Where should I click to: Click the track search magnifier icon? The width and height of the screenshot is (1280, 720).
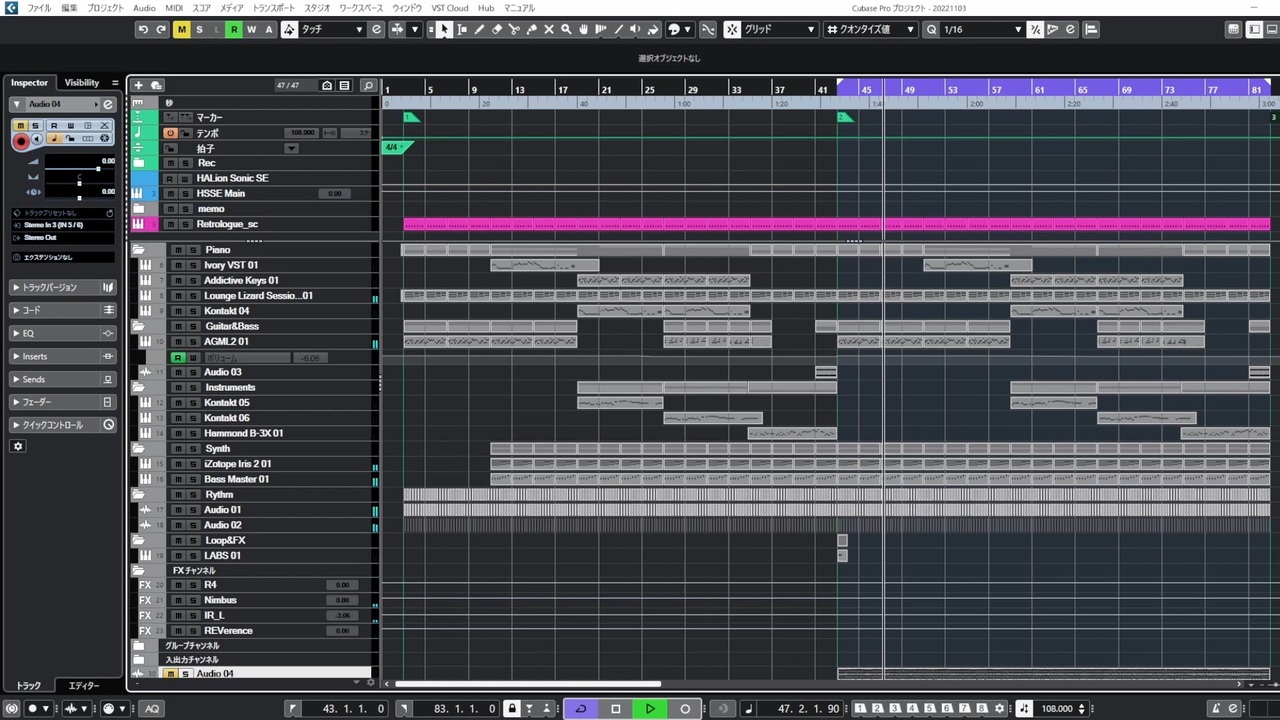click(368, 86)
